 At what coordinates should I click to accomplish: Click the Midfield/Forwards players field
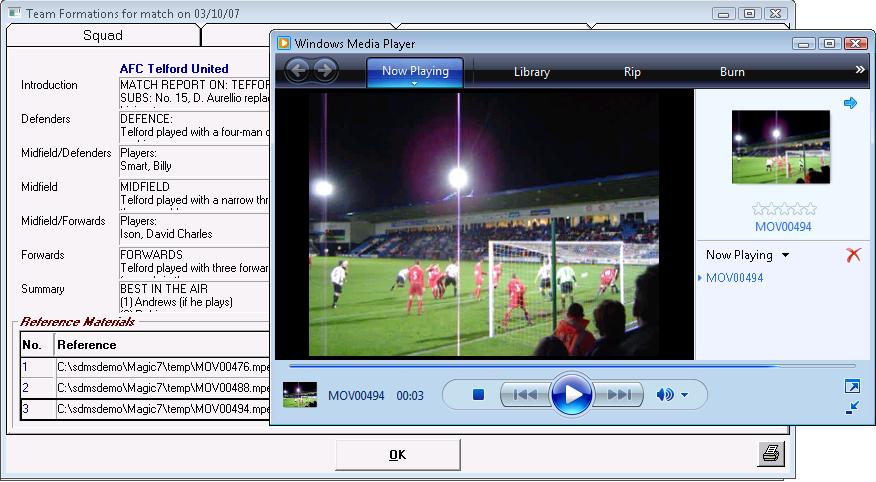[x=194, y=227]
